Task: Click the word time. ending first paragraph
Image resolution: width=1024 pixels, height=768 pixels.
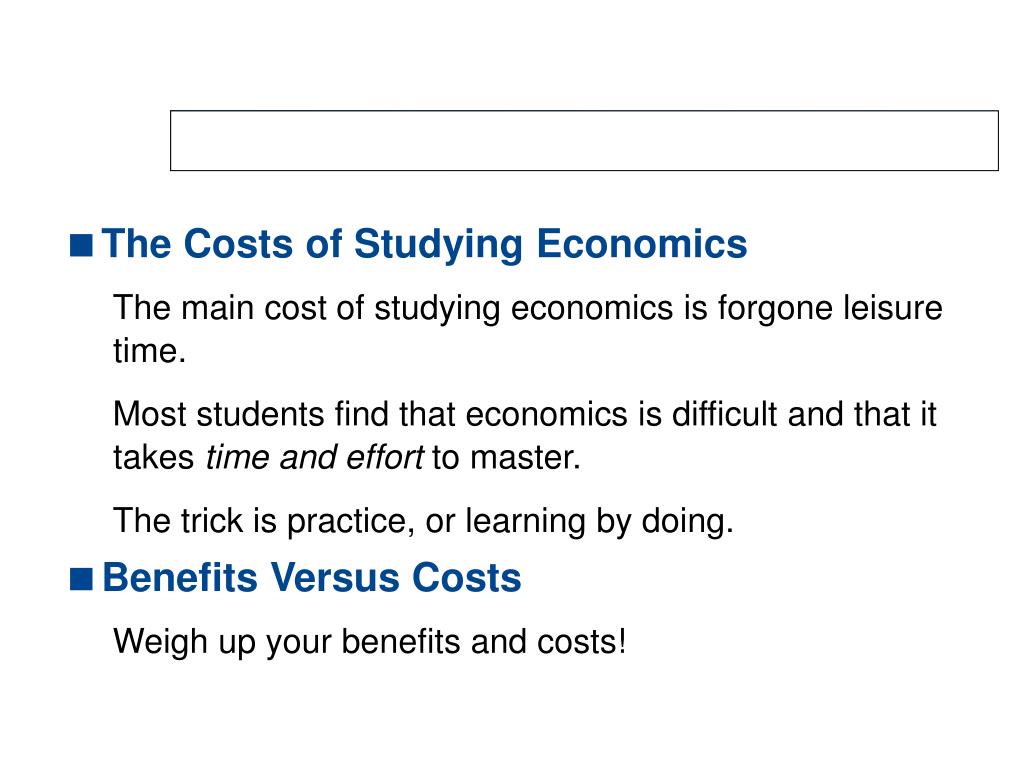Action: point(150,351)
